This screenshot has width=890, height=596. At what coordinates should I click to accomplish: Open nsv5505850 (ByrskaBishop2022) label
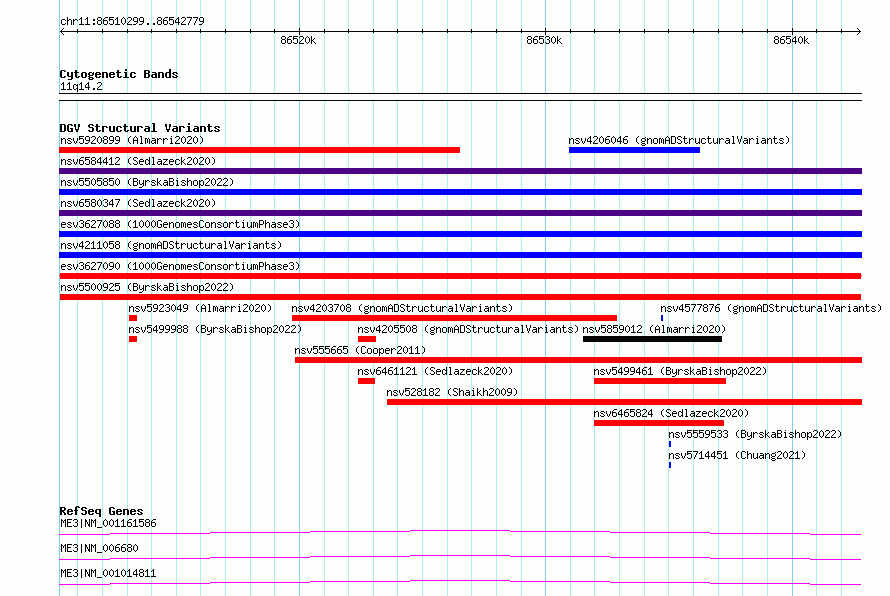coord(147,182)
